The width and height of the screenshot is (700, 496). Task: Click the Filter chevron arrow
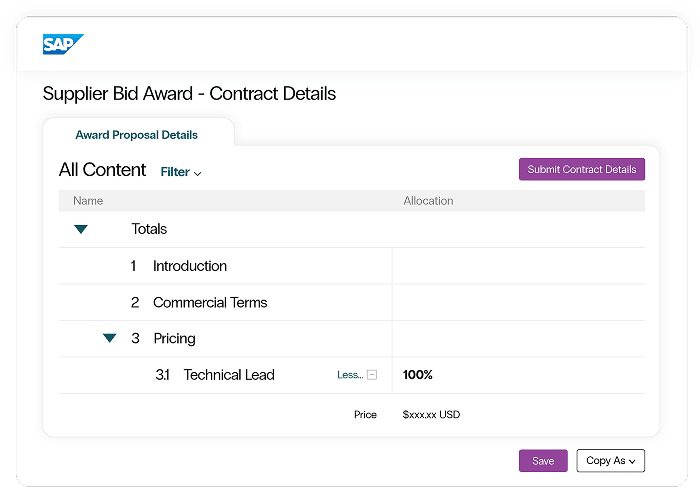tap(197, 173)
